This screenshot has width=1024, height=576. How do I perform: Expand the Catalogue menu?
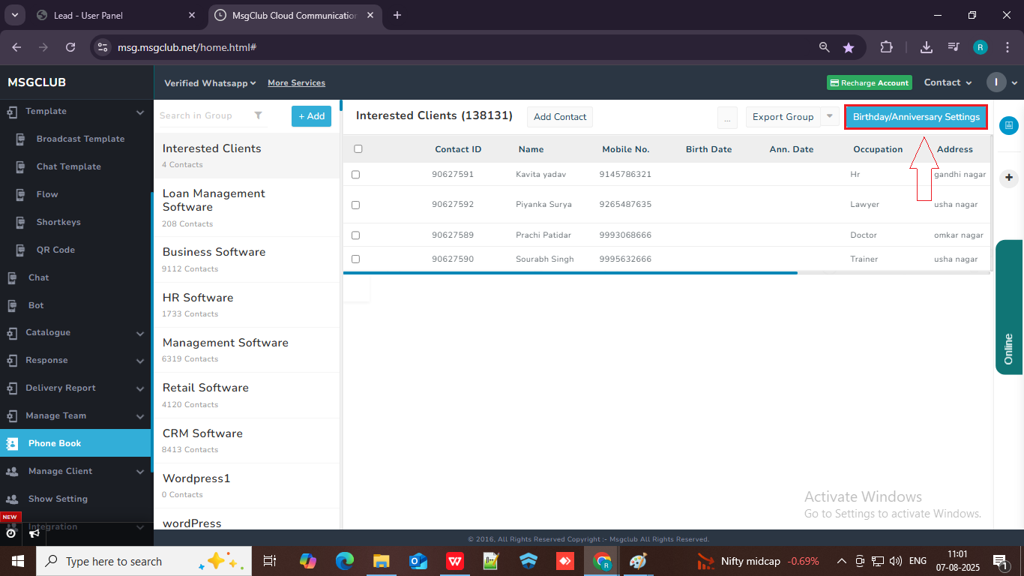pos(140,333)
